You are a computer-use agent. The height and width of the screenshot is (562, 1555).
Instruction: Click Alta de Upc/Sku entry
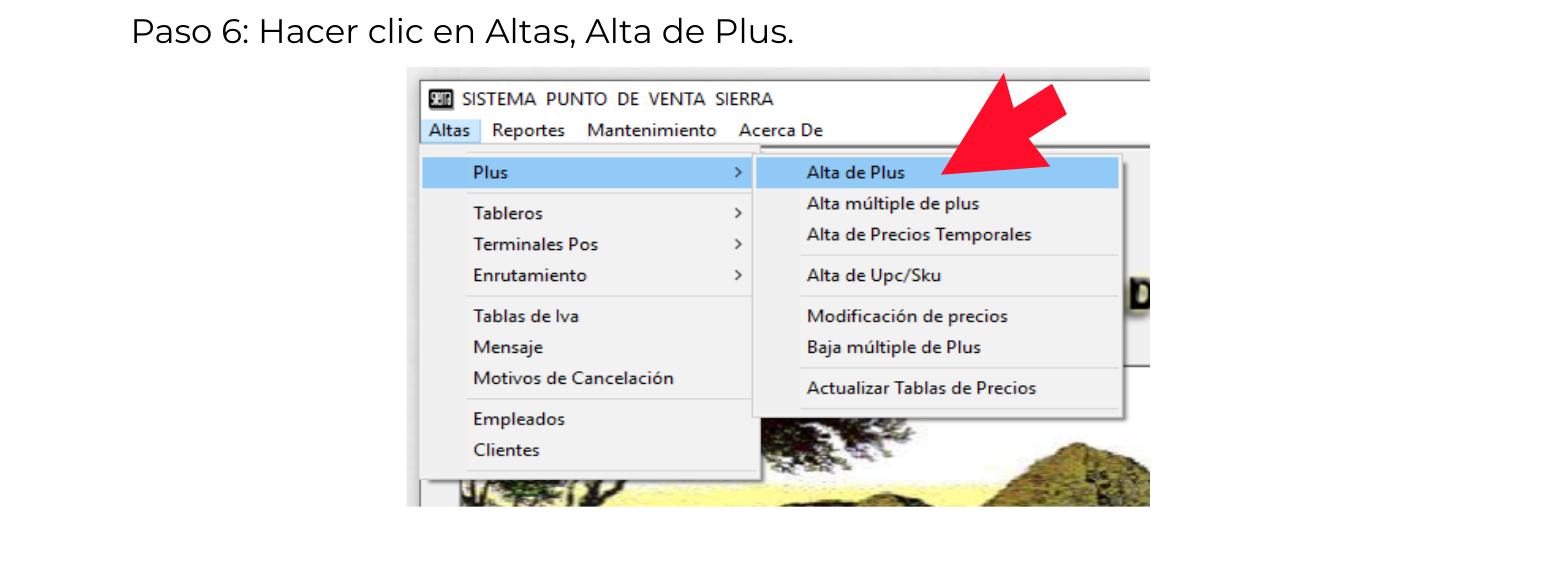[873, 276]
